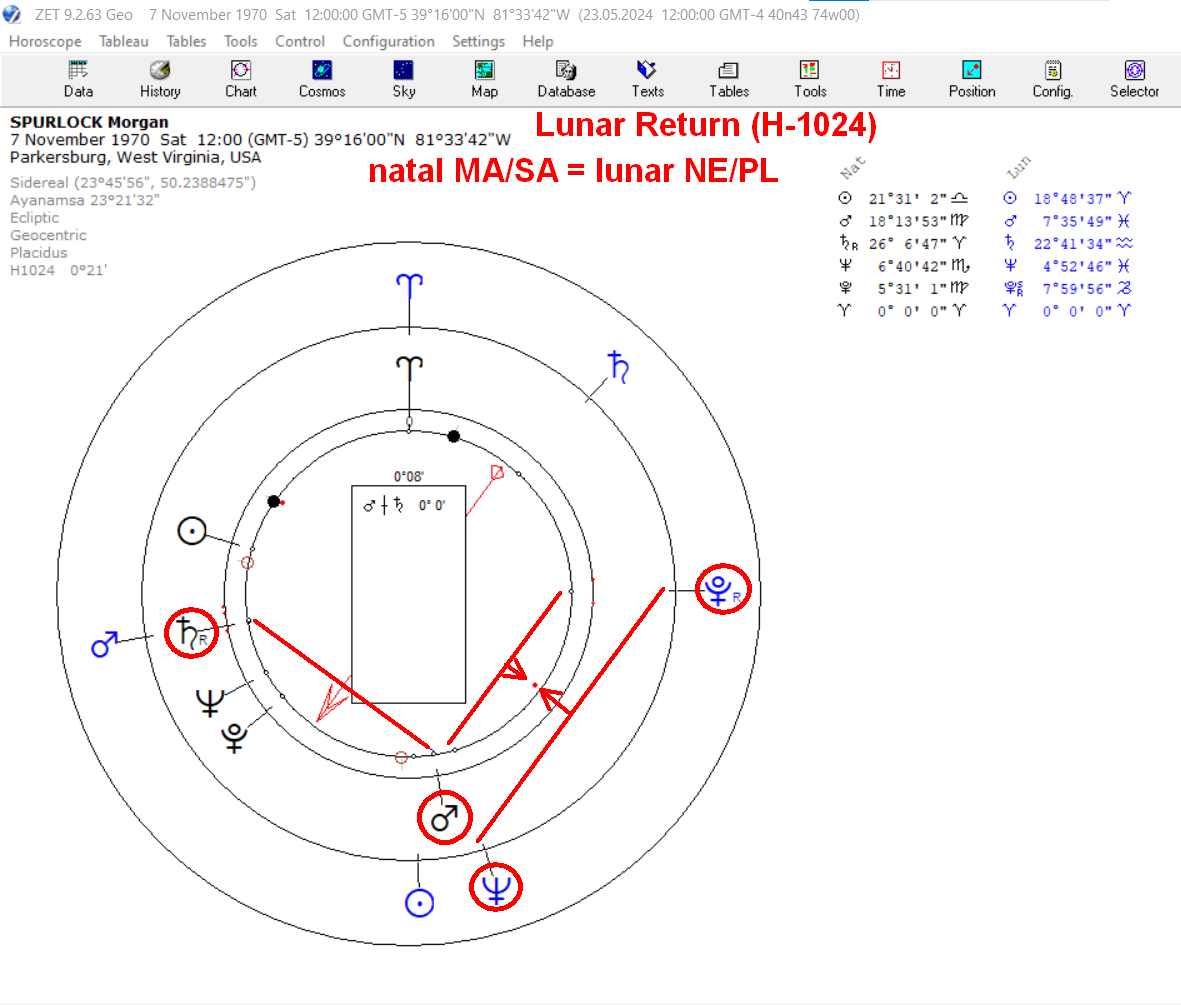The height and width of the screenshot is (1005, 1181).
Task: Open the Tables toolbar icon
Action: 728,79
